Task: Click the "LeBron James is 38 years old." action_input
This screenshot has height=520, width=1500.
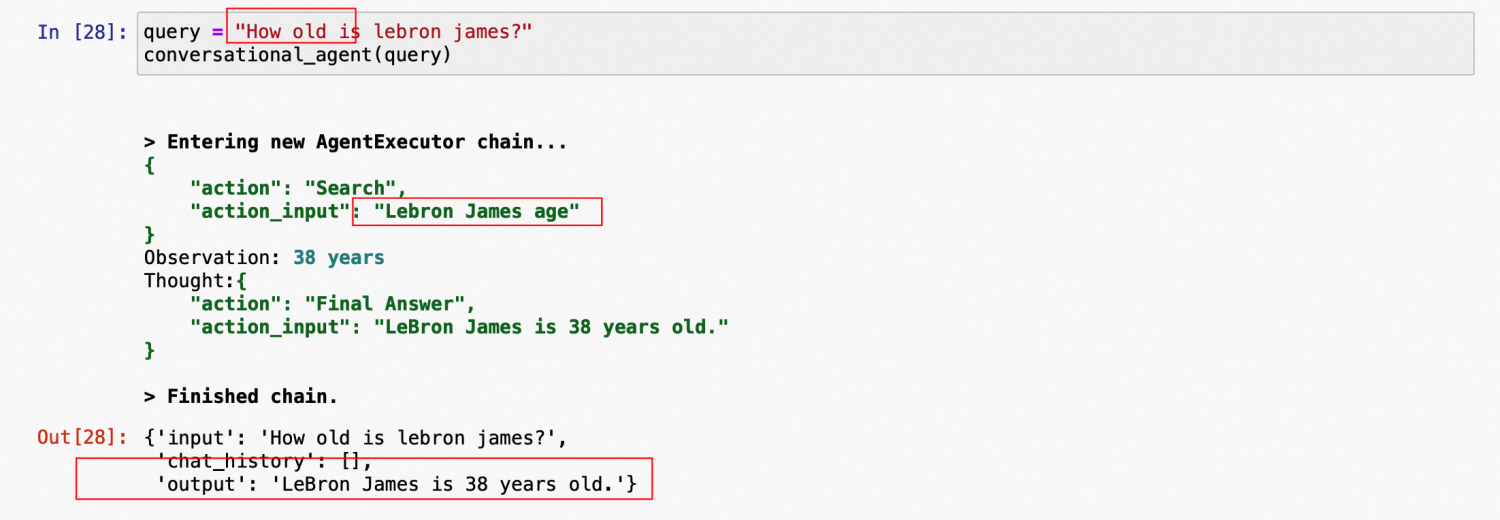Action: click(550, 327)
